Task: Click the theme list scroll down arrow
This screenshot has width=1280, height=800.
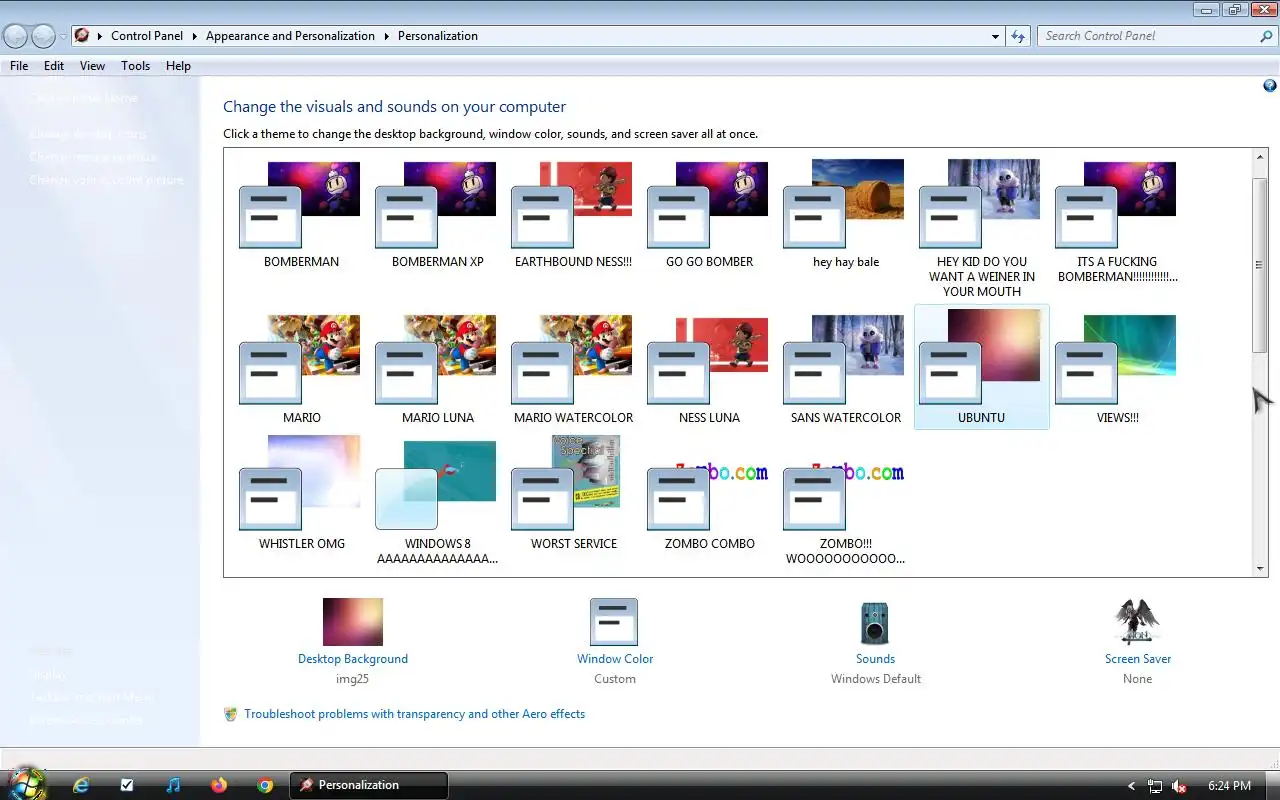Action: tap(1260, 568)
